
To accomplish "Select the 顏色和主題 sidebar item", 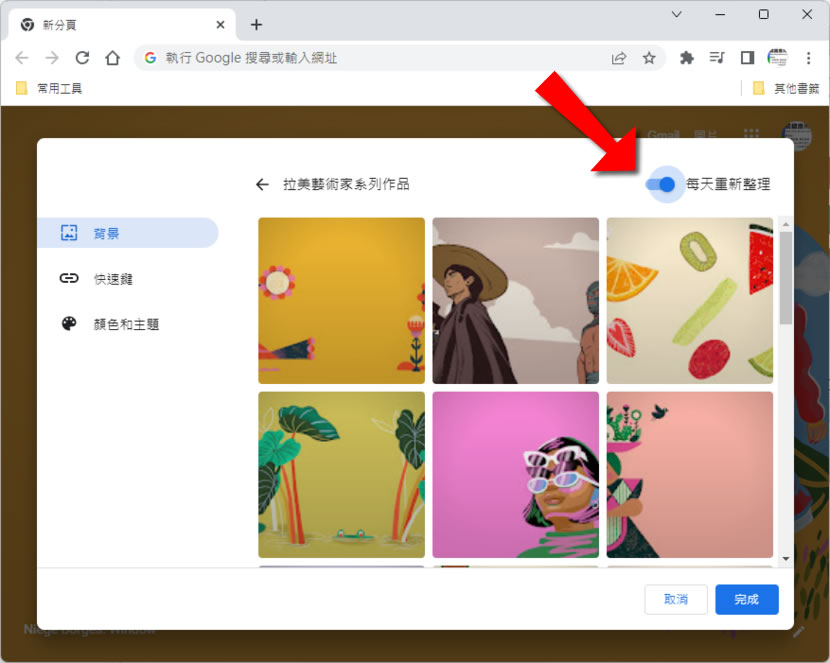I will 128,324.
